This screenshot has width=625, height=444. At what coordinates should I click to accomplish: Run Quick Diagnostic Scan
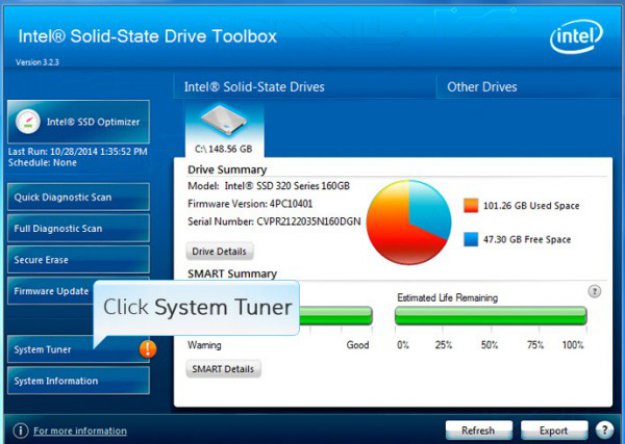[x=77, y=197]
